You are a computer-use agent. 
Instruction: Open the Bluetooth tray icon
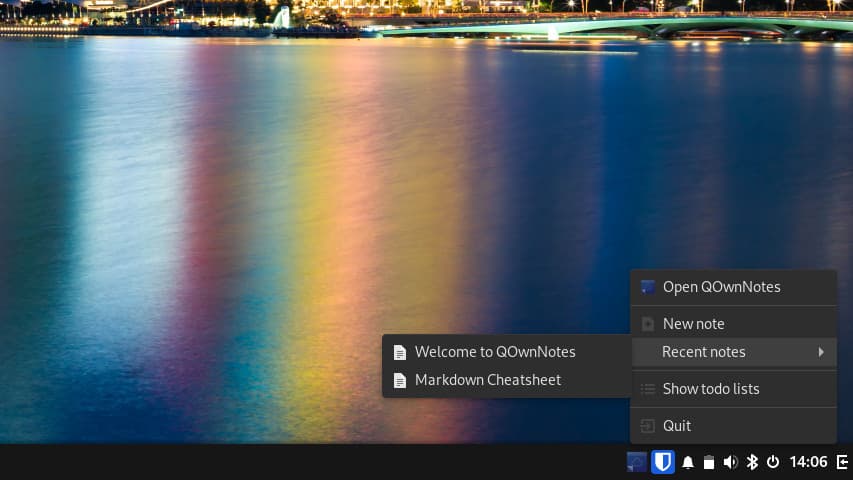tap(752, 462)
